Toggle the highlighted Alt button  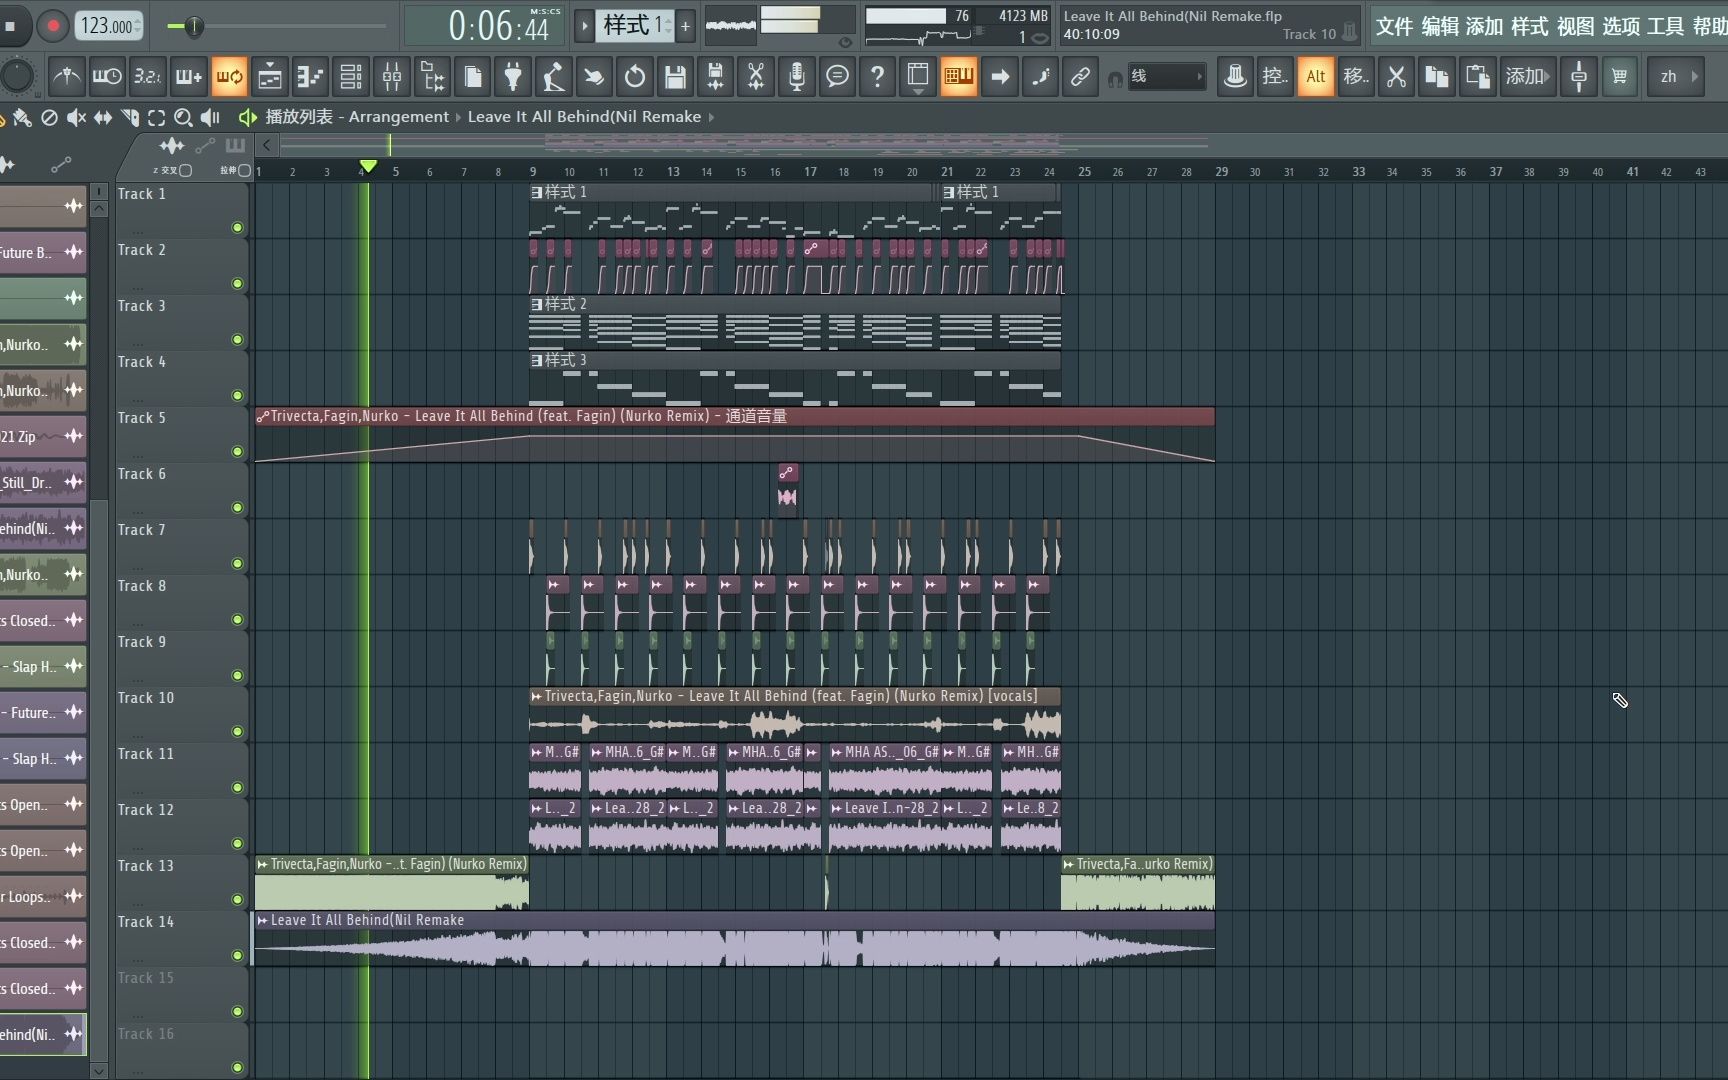tap(1316, 76)
